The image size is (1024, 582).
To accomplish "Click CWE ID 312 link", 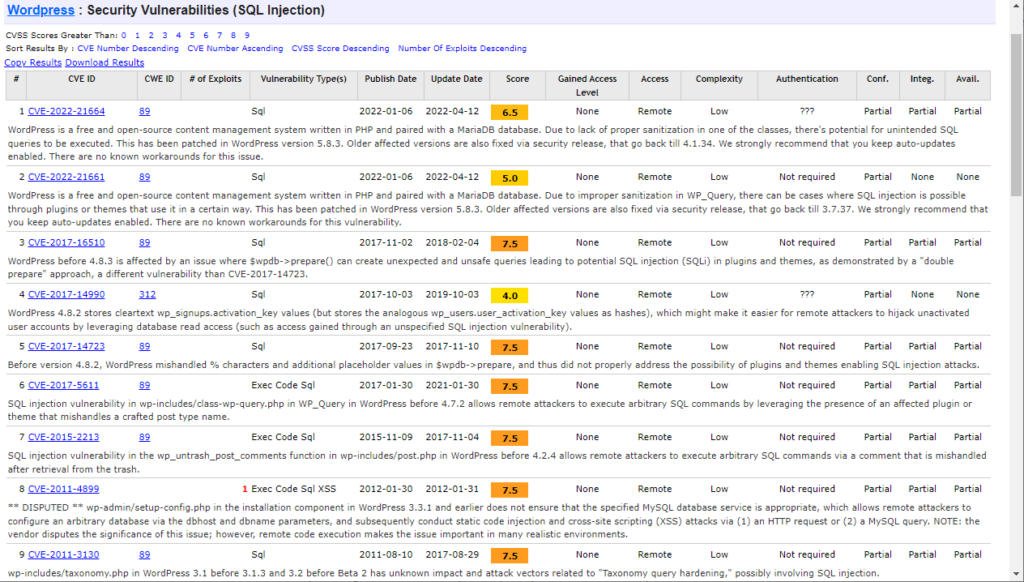I will 147,295.
